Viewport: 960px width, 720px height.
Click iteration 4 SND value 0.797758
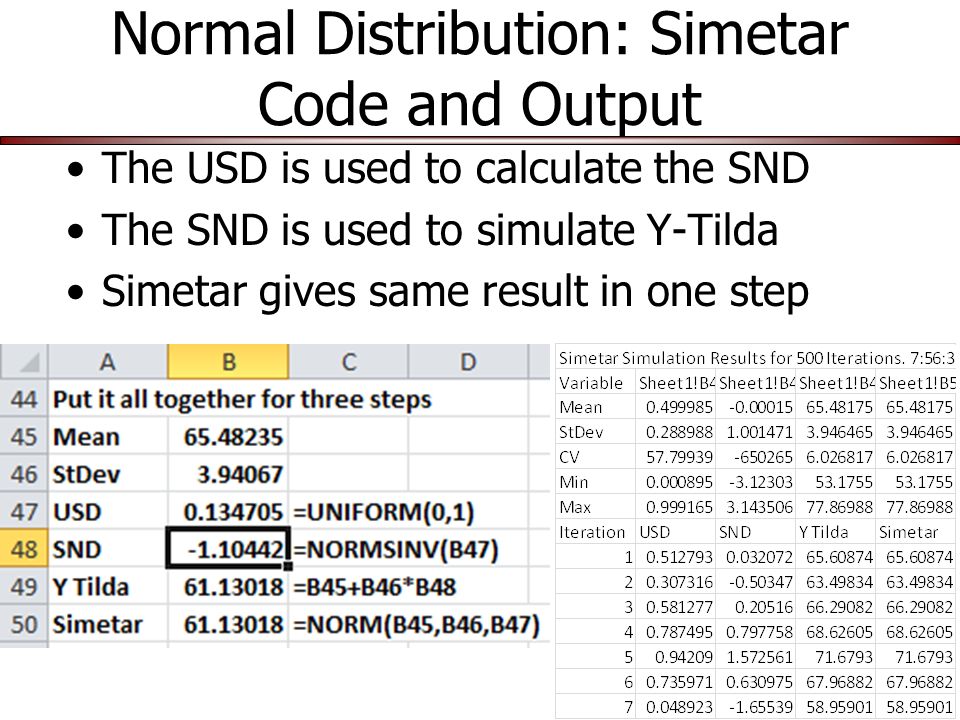759,632
